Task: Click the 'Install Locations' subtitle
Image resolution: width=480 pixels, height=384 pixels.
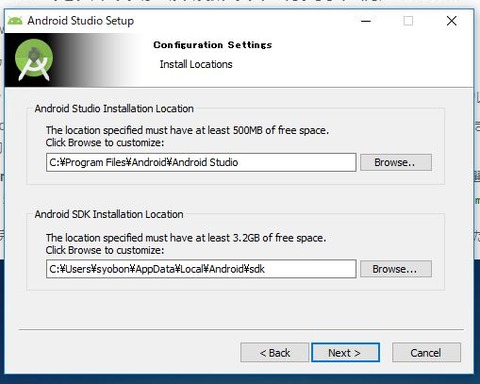Action: 196,64
